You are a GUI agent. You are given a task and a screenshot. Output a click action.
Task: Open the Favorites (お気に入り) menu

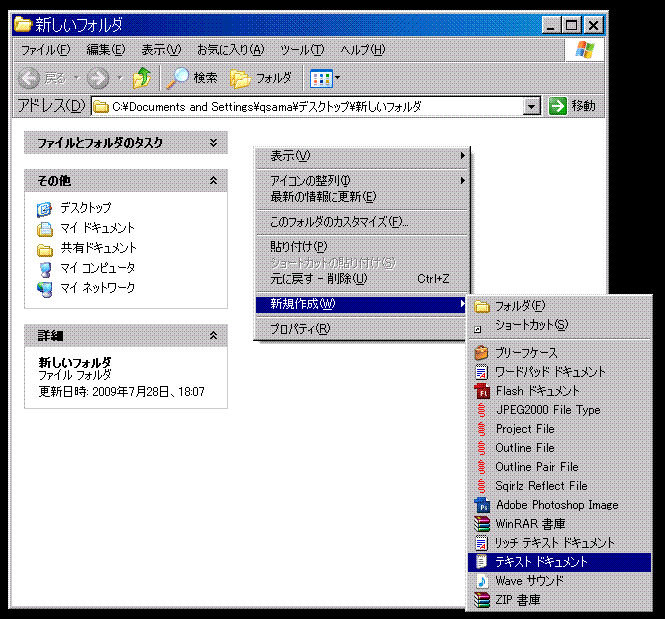coord(231,50)
